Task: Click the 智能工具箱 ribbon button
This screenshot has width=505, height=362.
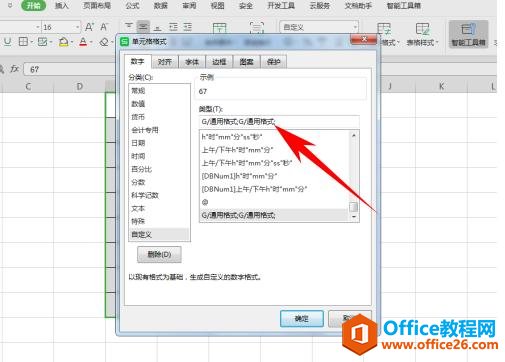Action: tap(468, 34)
